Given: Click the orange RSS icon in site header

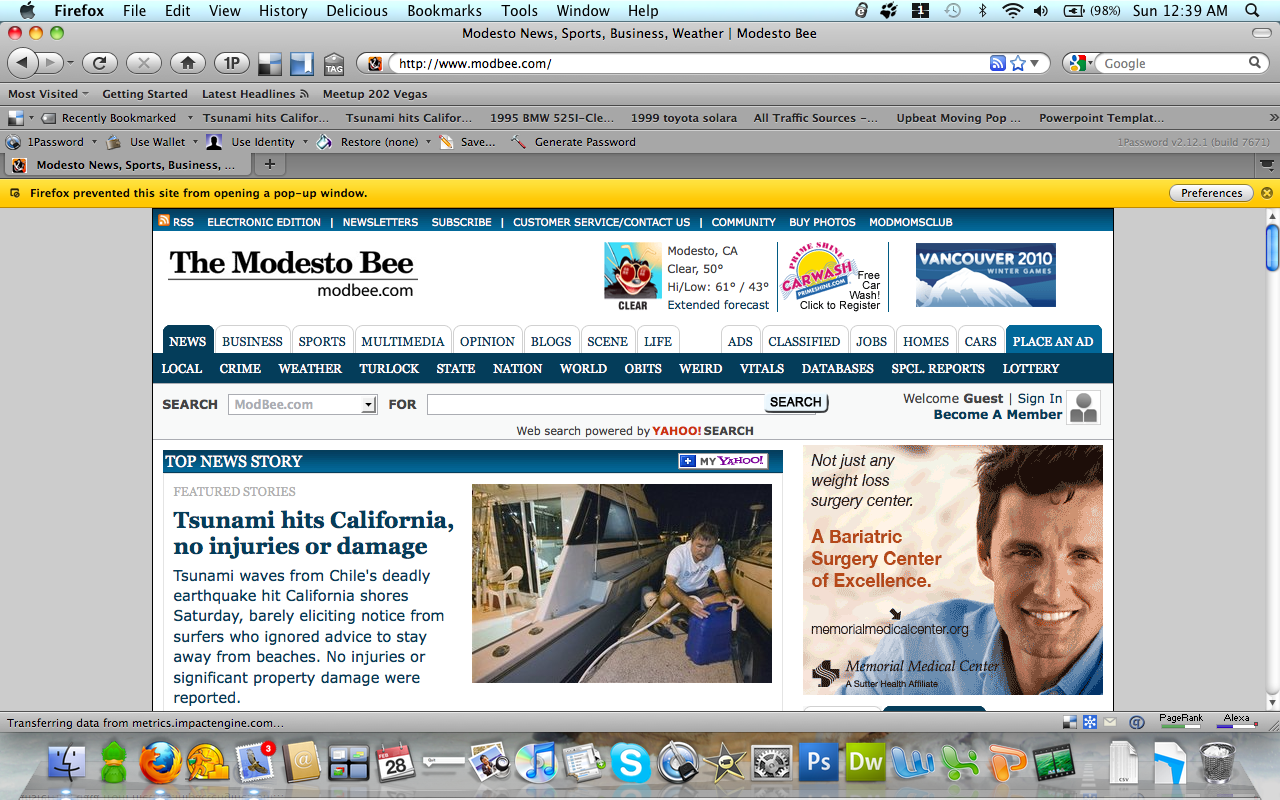Looking at the screenshot, I should 164,221.
